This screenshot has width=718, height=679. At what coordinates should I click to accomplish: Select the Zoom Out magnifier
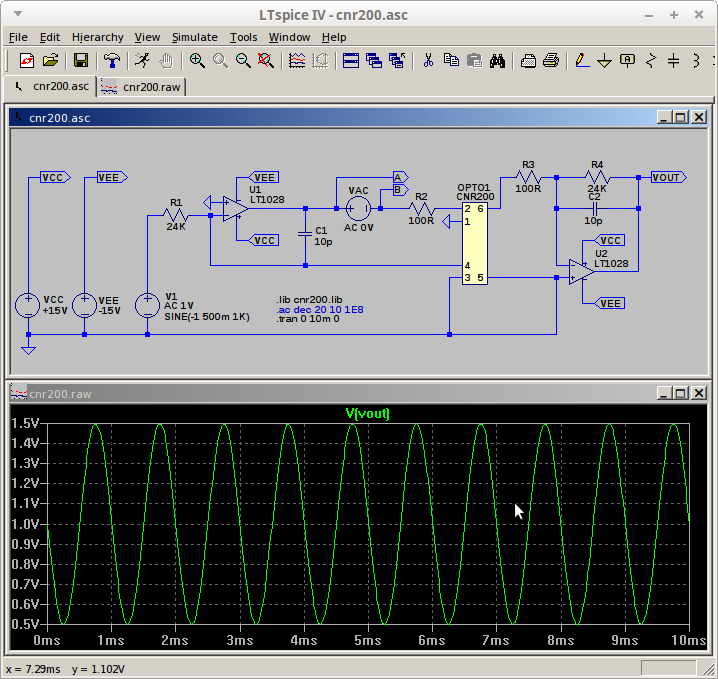pyautogui.click(x=243, y=60)
